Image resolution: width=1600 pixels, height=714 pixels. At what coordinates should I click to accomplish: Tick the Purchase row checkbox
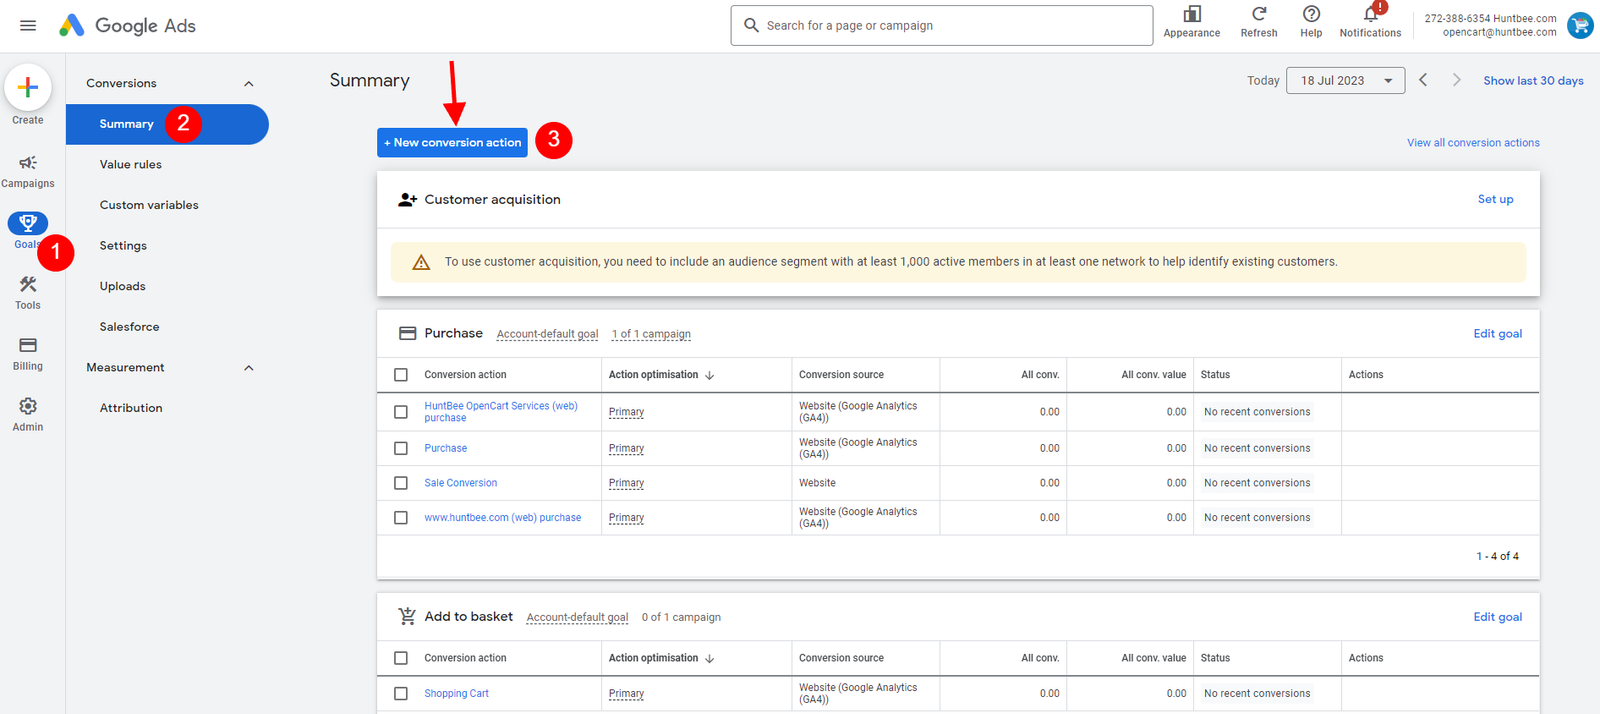point(401,449)
